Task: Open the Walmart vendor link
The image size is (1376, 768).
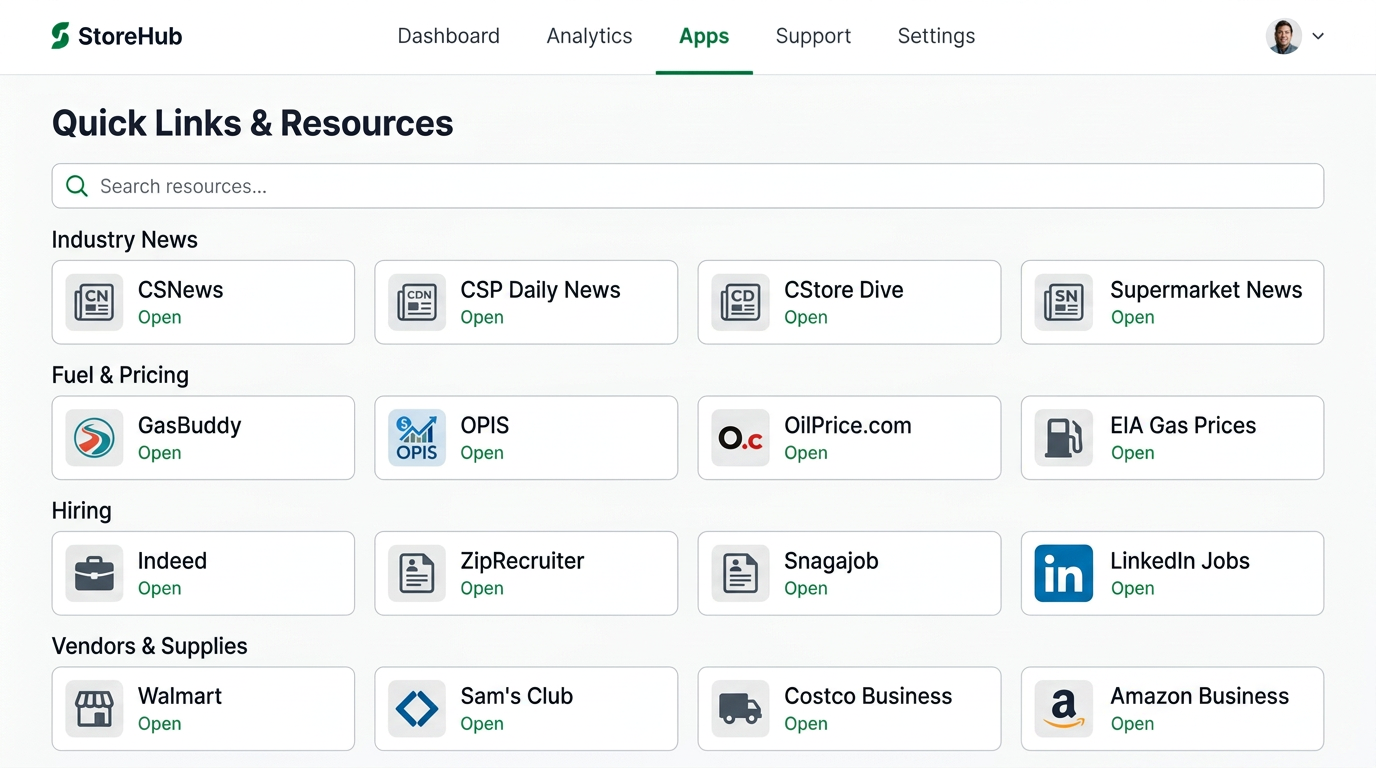Action: (160, 724)
